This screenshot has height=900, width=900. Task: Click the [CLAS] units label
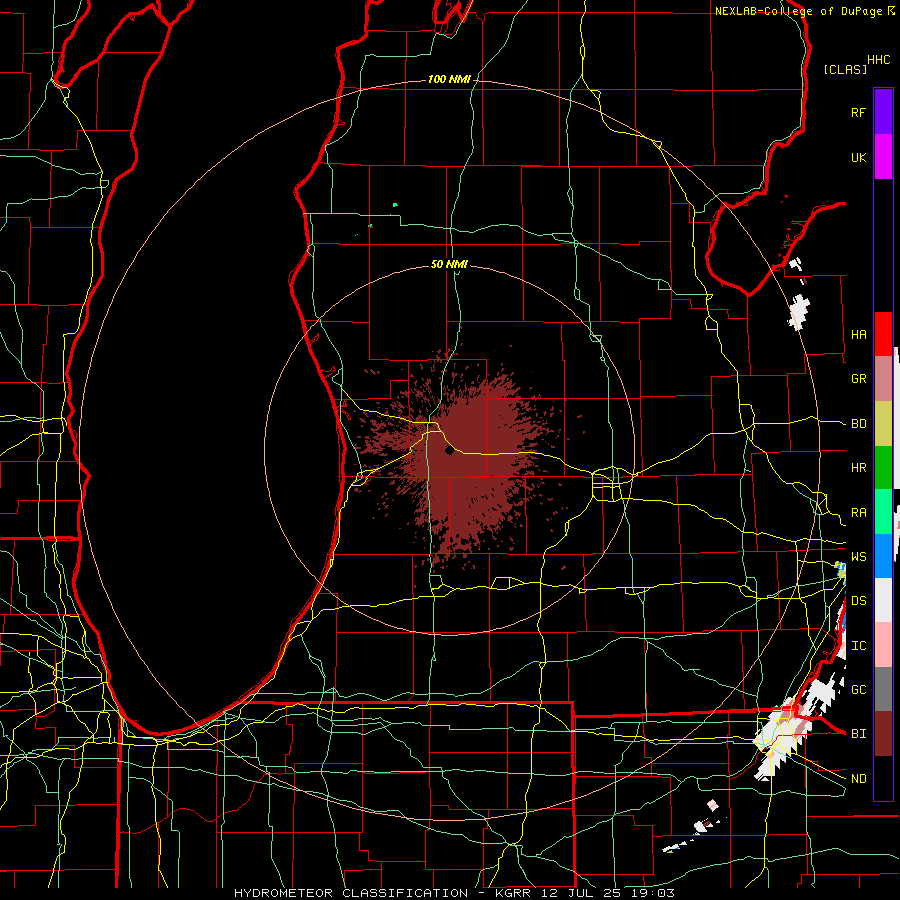point(845,69)
